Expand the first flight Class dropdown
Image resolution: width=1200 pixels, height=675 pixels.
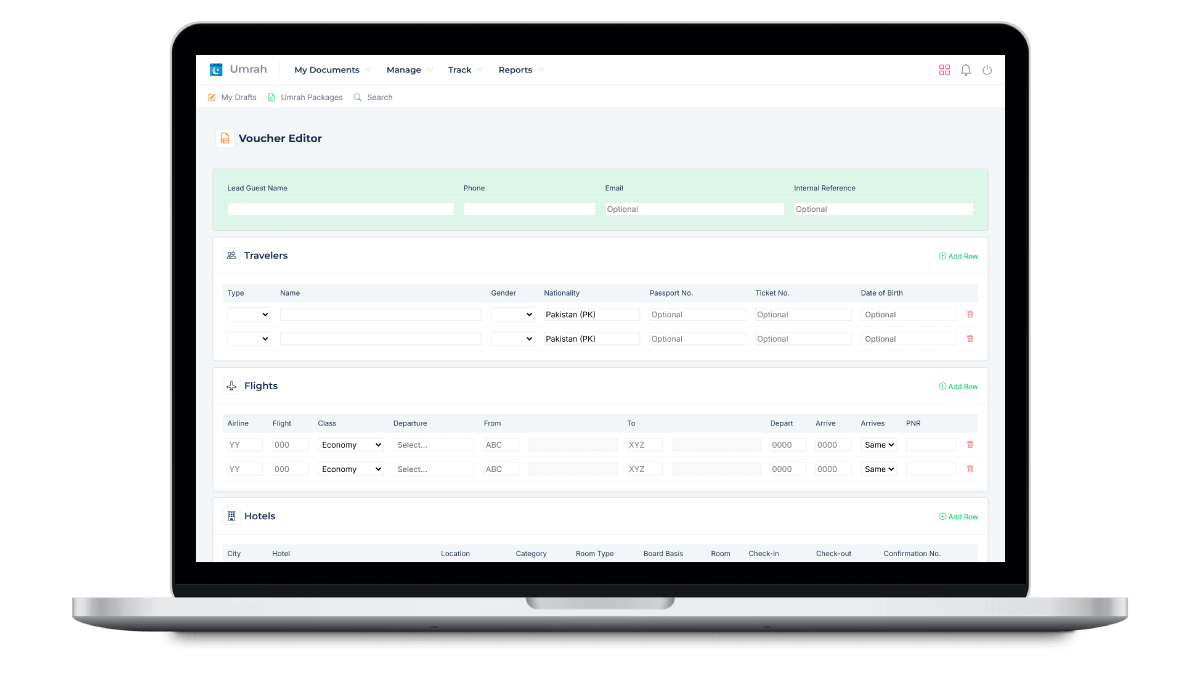(x=351, y=445)
